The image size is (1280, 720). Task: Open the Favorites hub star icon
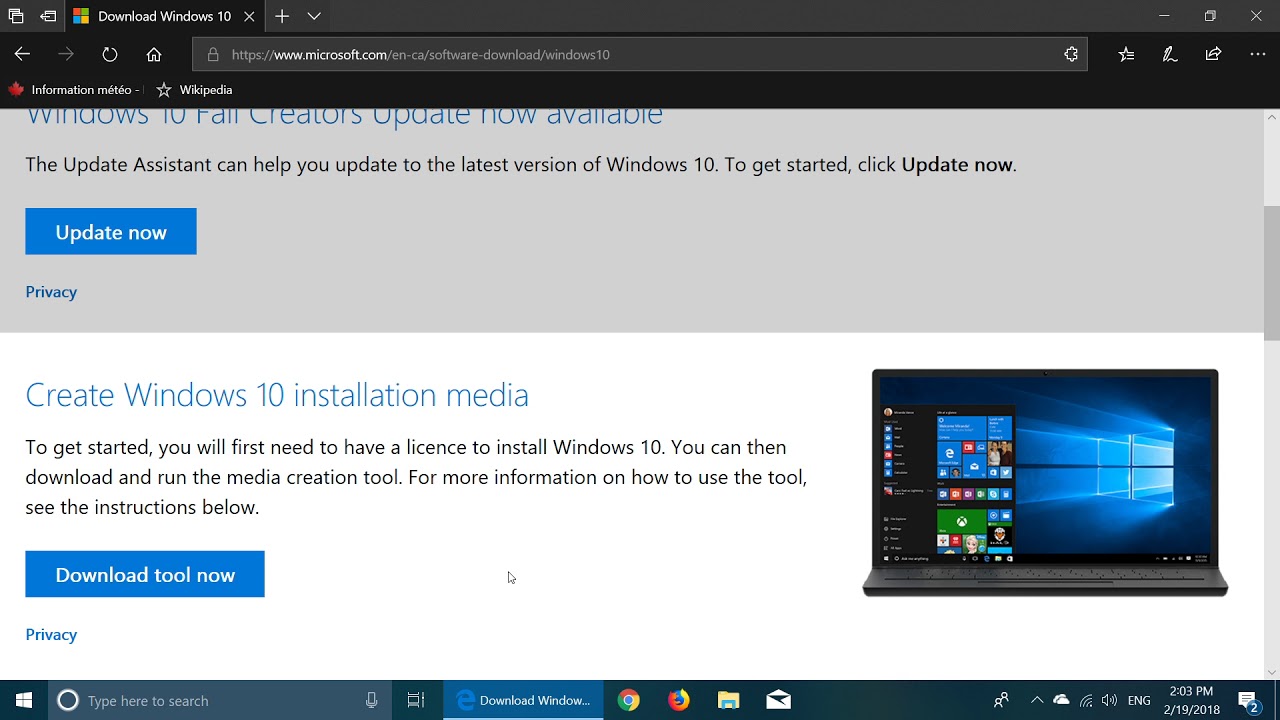(1126, 54)
